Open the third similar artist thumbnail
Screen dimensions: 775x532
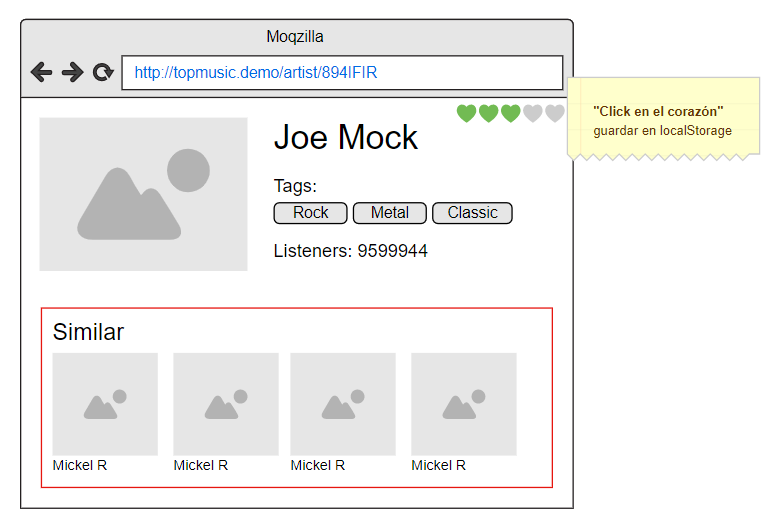point(343,404)
